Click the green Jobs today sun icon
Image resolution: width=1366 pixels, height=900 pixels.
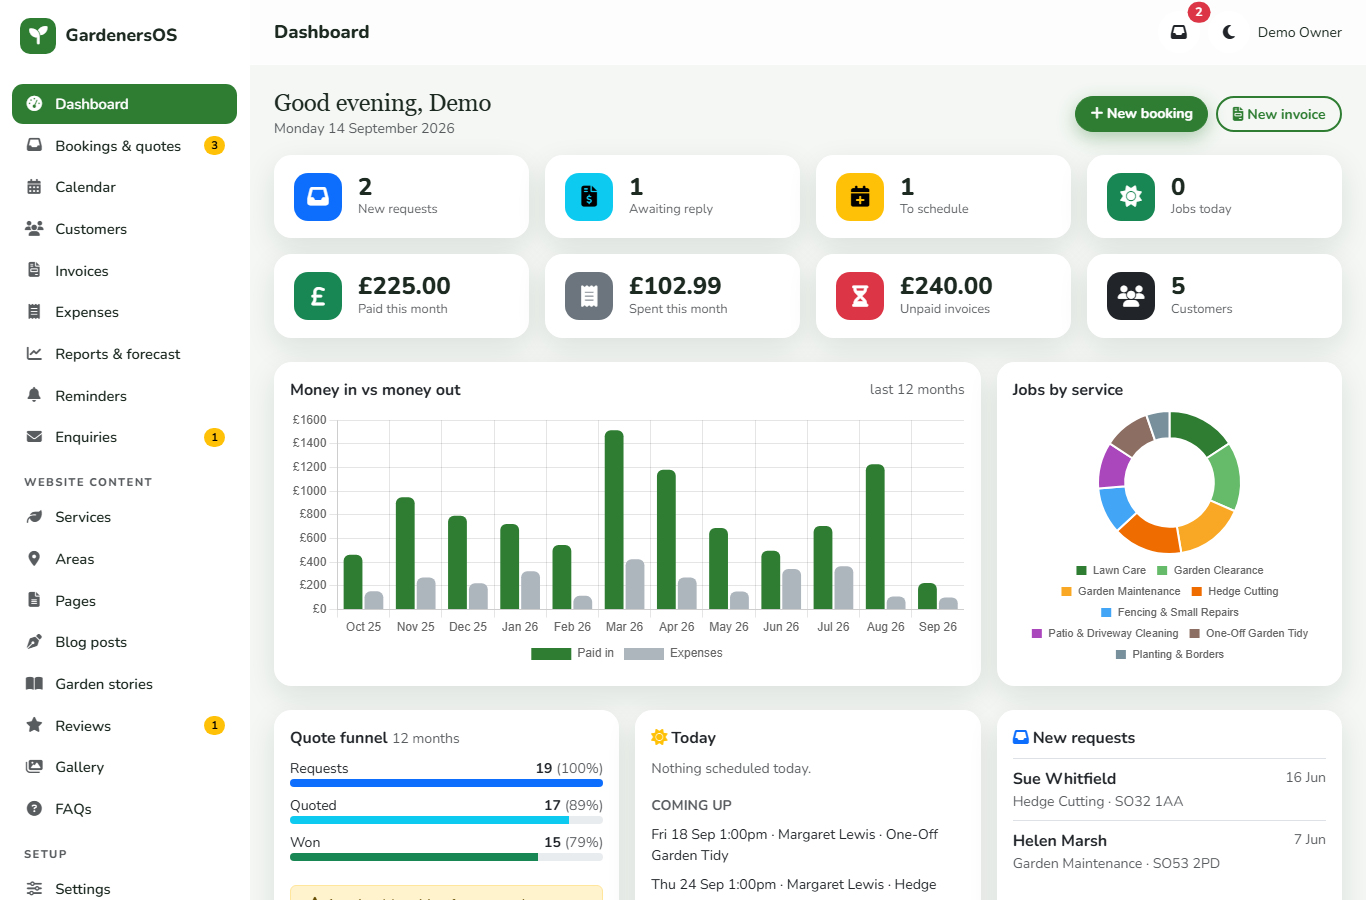(x=1131, y=196)
